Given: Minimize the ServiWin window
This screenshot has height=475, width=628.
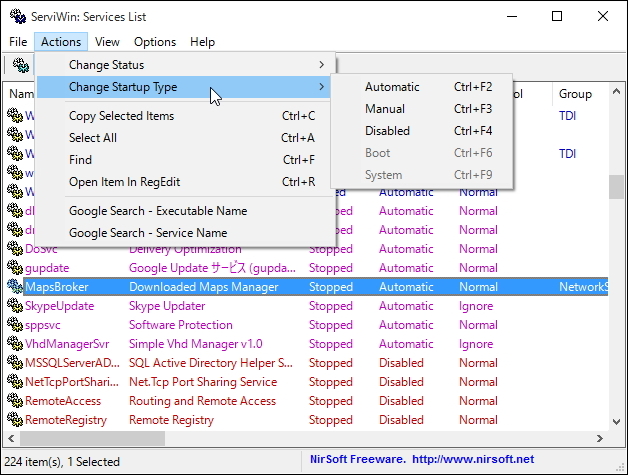Looking at the screenshot, I should [512, 16].
